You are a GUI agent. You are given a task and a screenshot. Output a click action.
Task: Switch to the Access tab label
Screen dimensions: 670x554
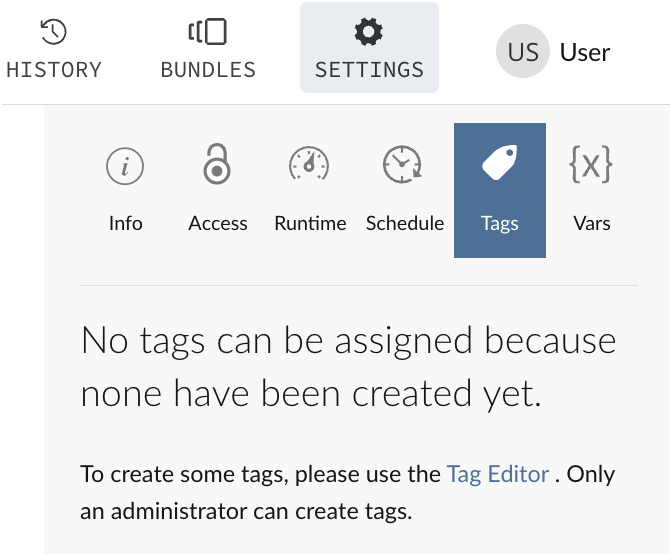coord(217,223)
